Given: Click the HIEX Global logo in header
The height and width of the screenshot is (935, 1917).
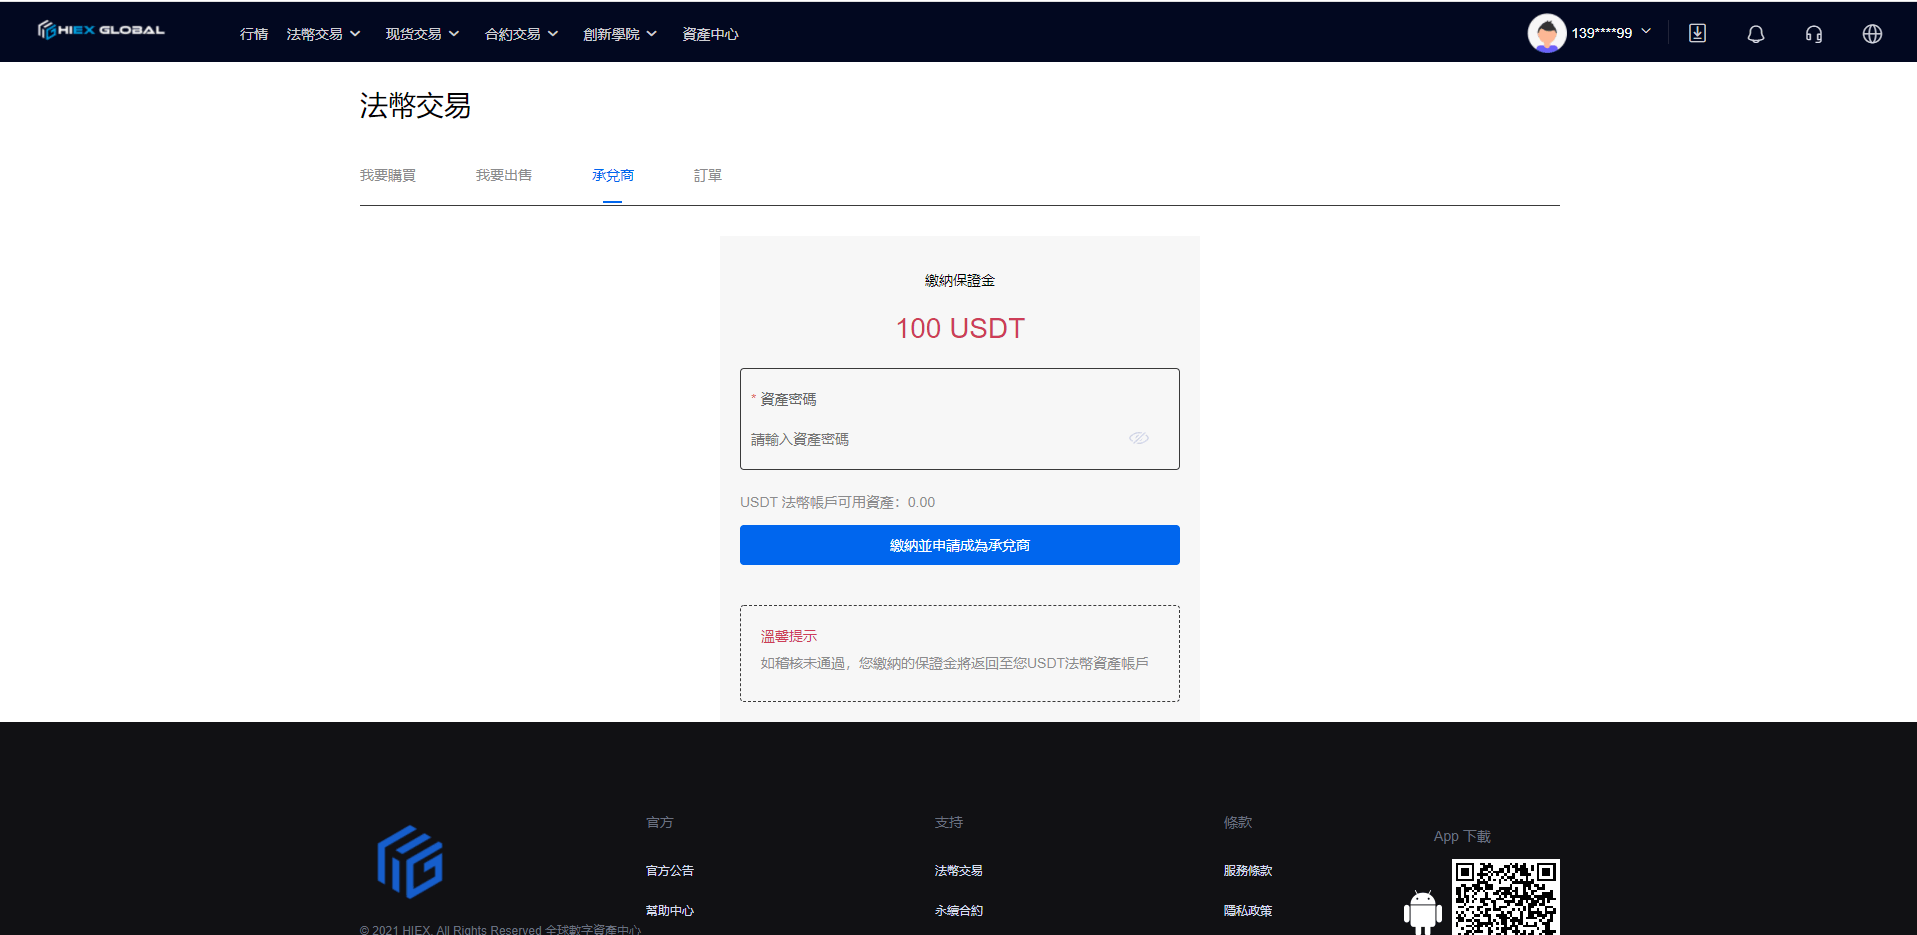Looking at the screenshot, I should (x=101, y=30).
